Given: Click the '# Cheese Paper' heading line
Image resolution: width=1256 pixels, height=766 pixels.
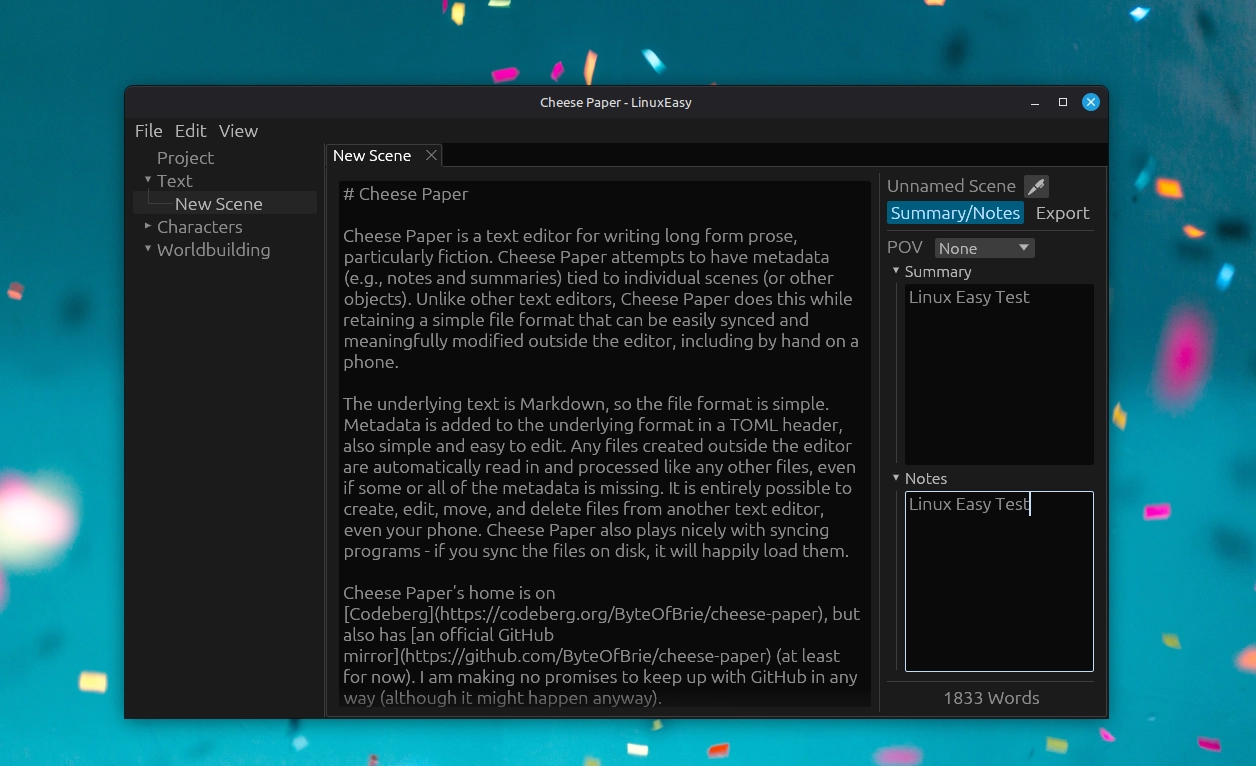Looking at the screenshot, I should click(x=405, y=194).
